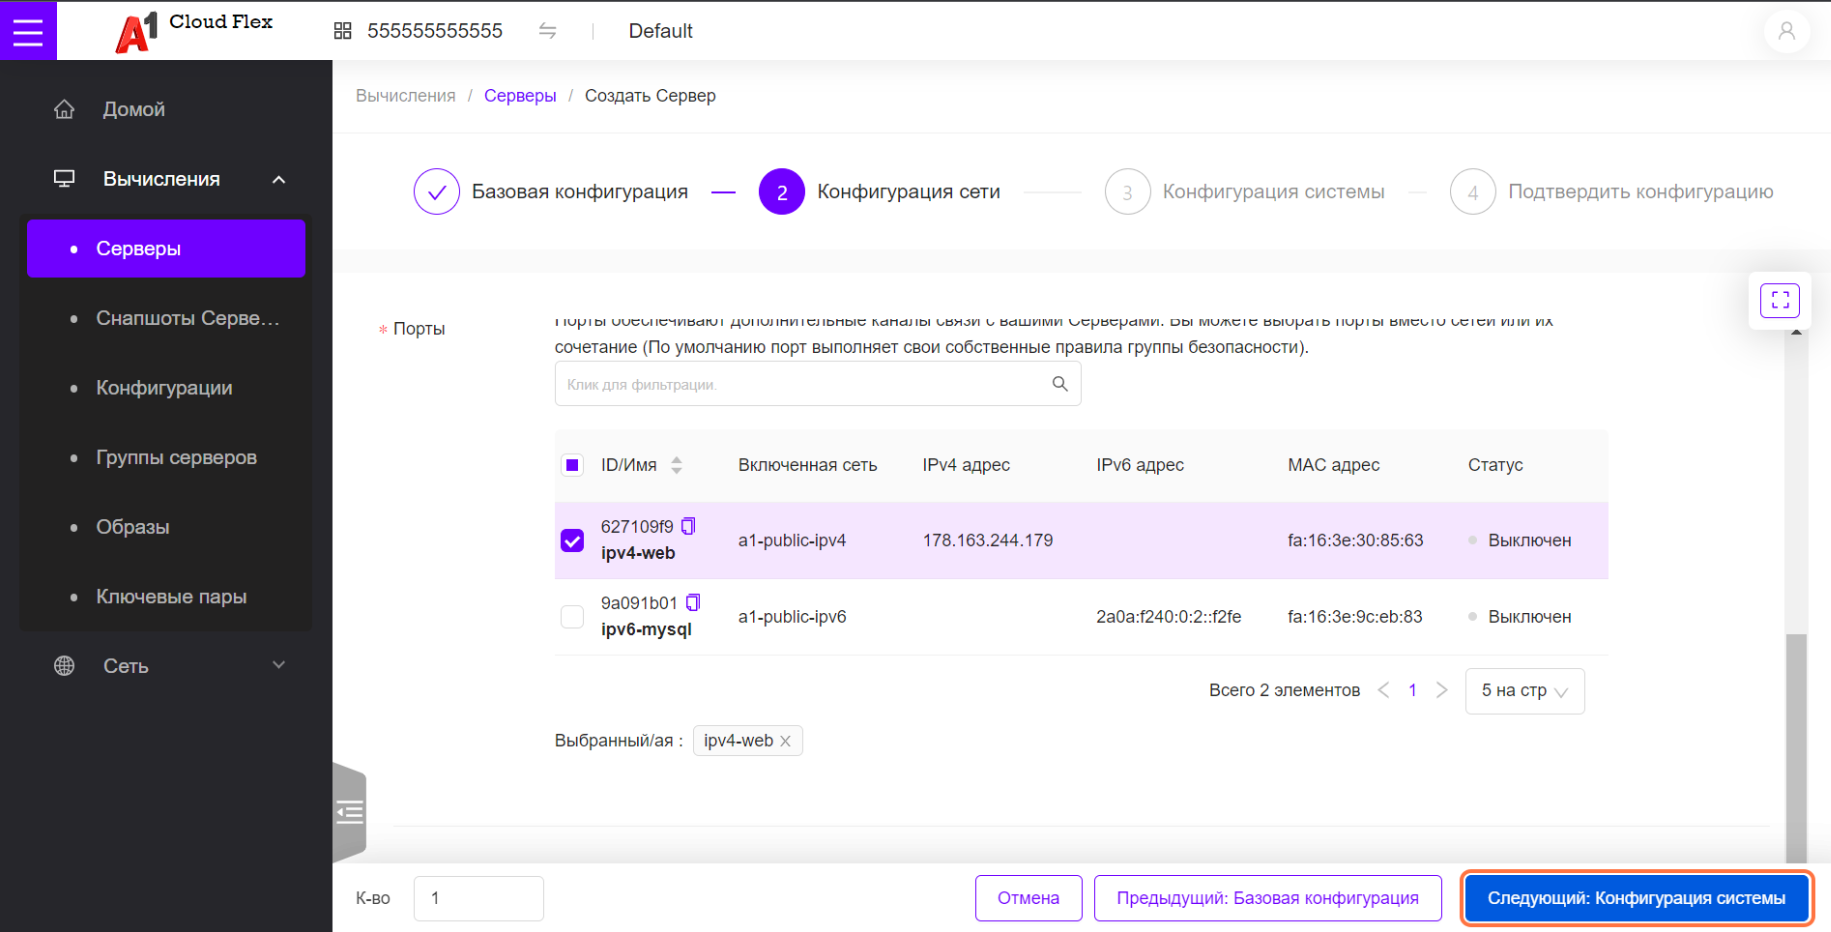Click the monitor icon beside Вычисления
Image resolution: width=1831 pixels, height=932 pixels.
click(x=64, y=179)
